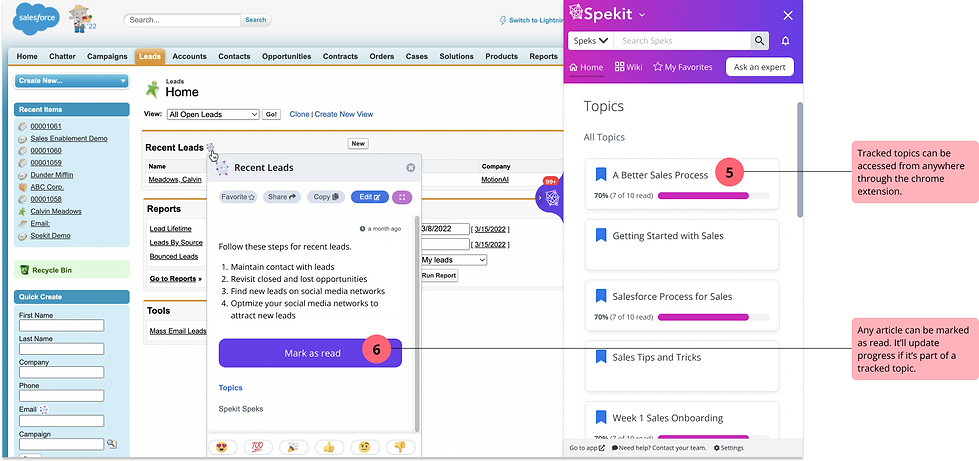
Task: Click the bookmark icon on Getting Started with Sales
Action: tap(601, 235)
